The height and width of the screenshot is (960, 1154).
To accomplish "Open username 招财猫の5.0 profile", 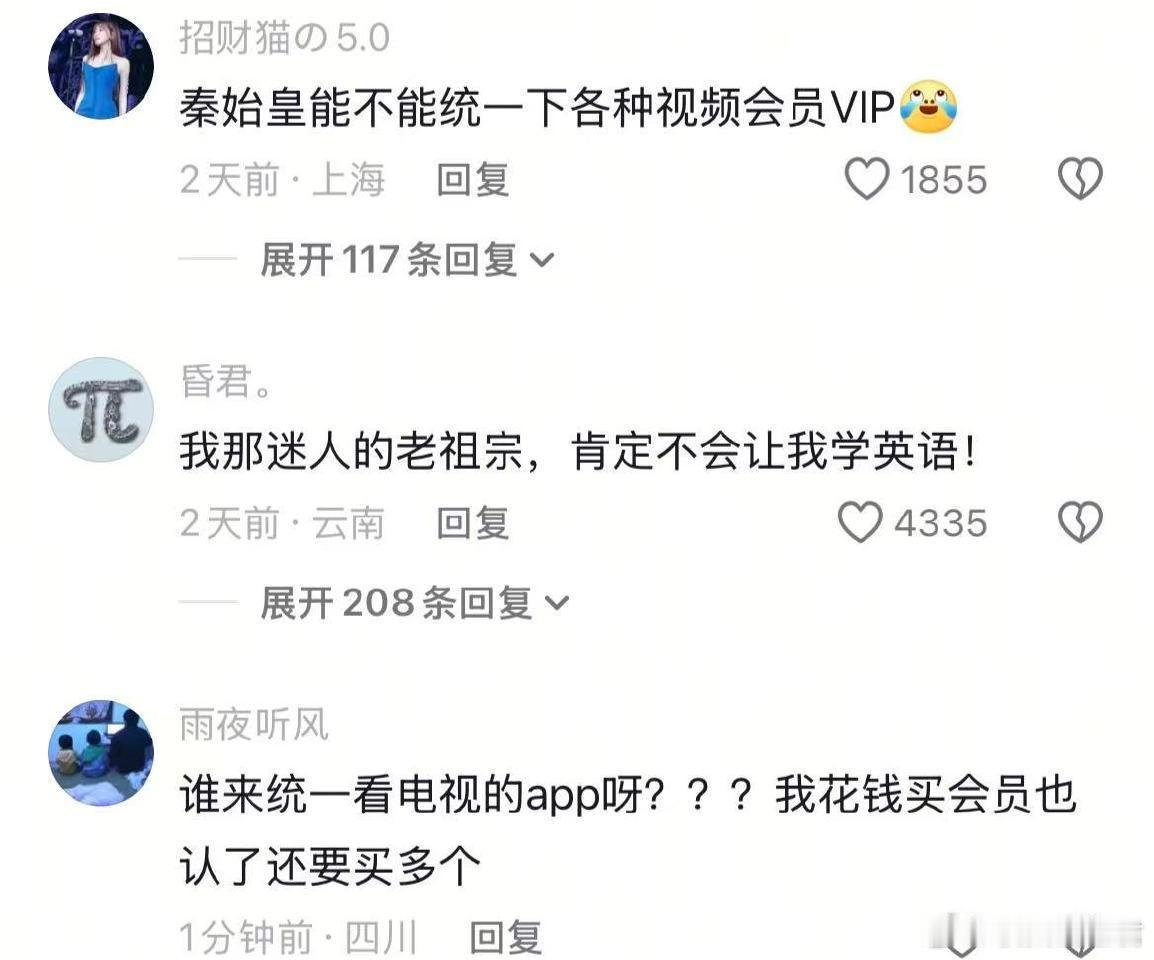I will pyautogui.click(x=285, y=37).
